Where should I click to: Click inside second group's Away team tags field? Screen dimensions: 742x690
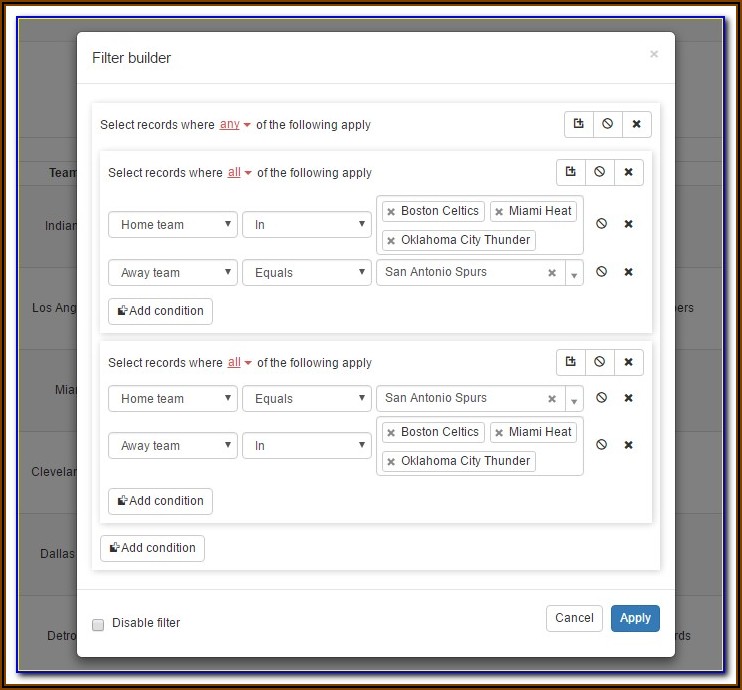558,460
